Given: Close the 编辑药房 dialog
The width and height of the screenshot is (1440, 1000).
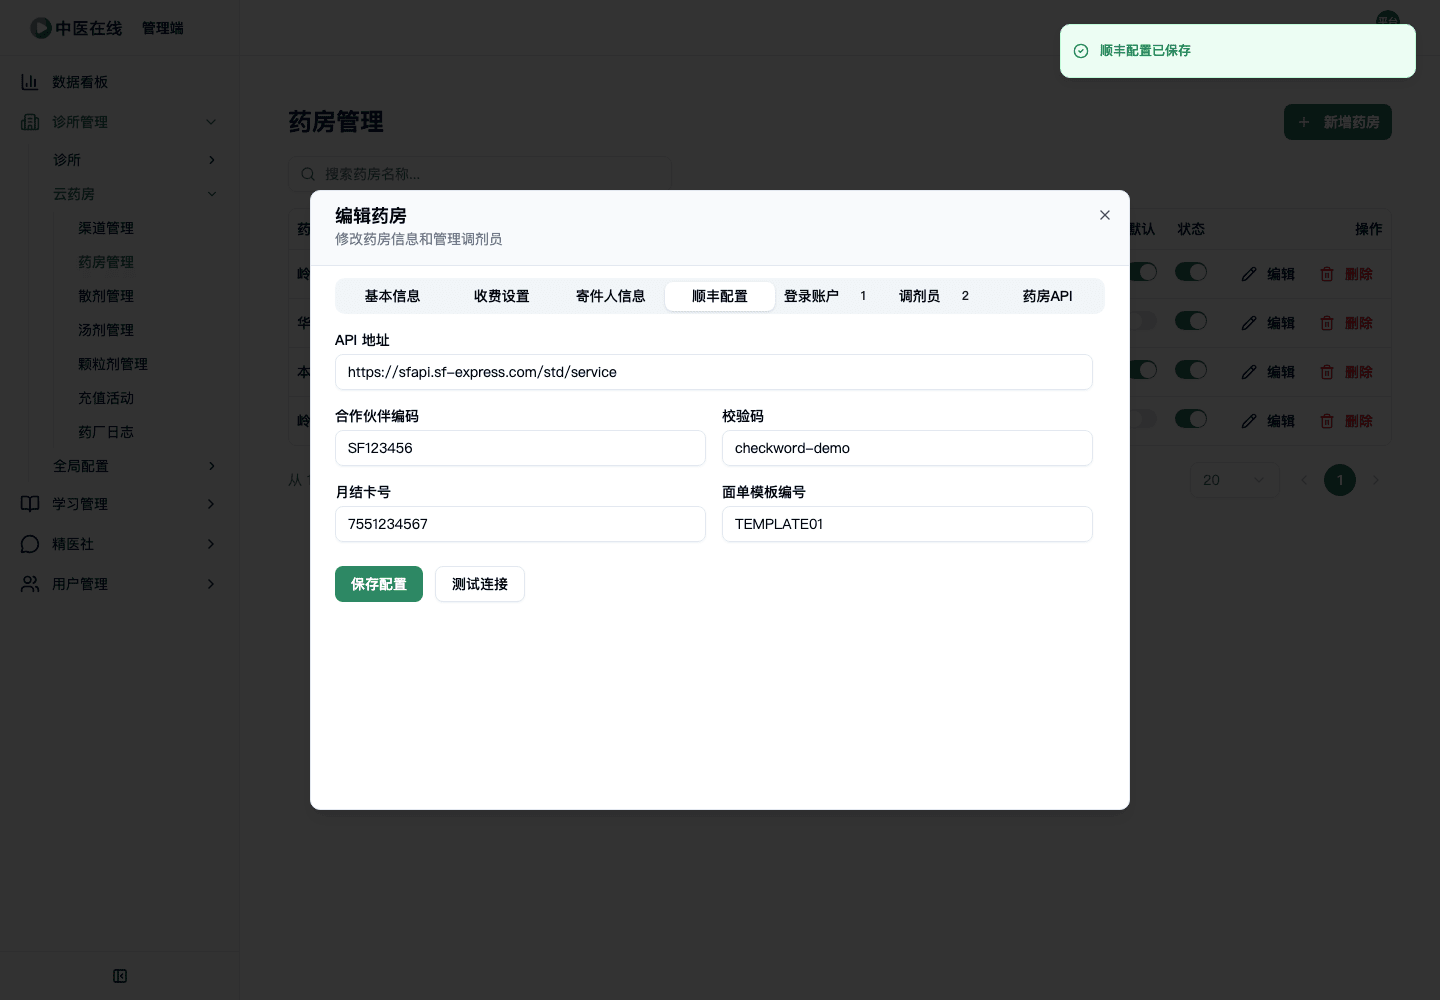Looking at the screenshot, I should click(x=1105, y=215).
